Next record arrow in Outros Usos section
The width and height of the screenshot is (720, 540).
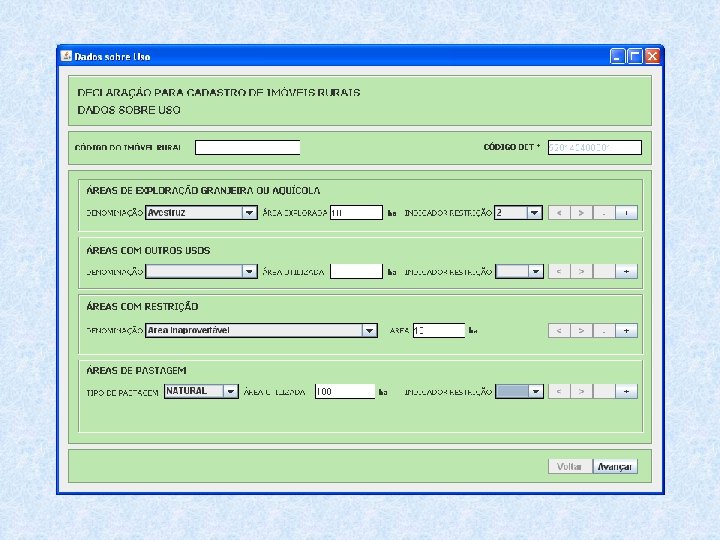[581, 271]
